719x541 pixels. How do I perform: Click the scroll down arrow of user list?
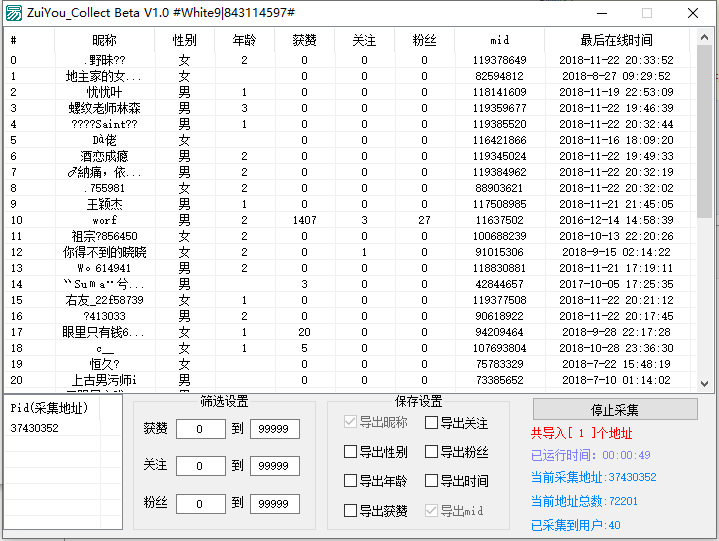pyautogui.click(x=704, y=383)
